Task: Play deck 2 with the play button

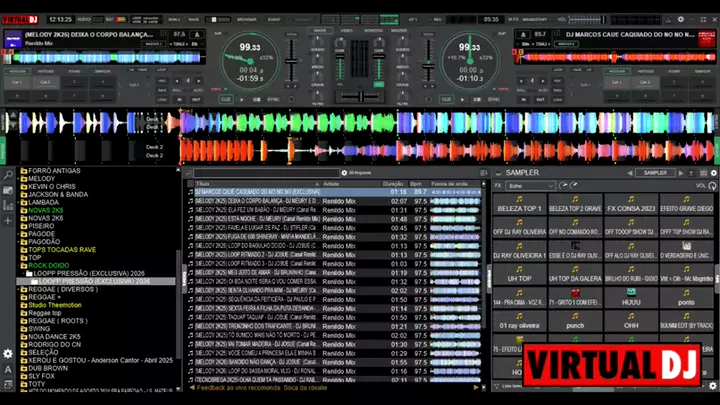Action: (462, 99)
